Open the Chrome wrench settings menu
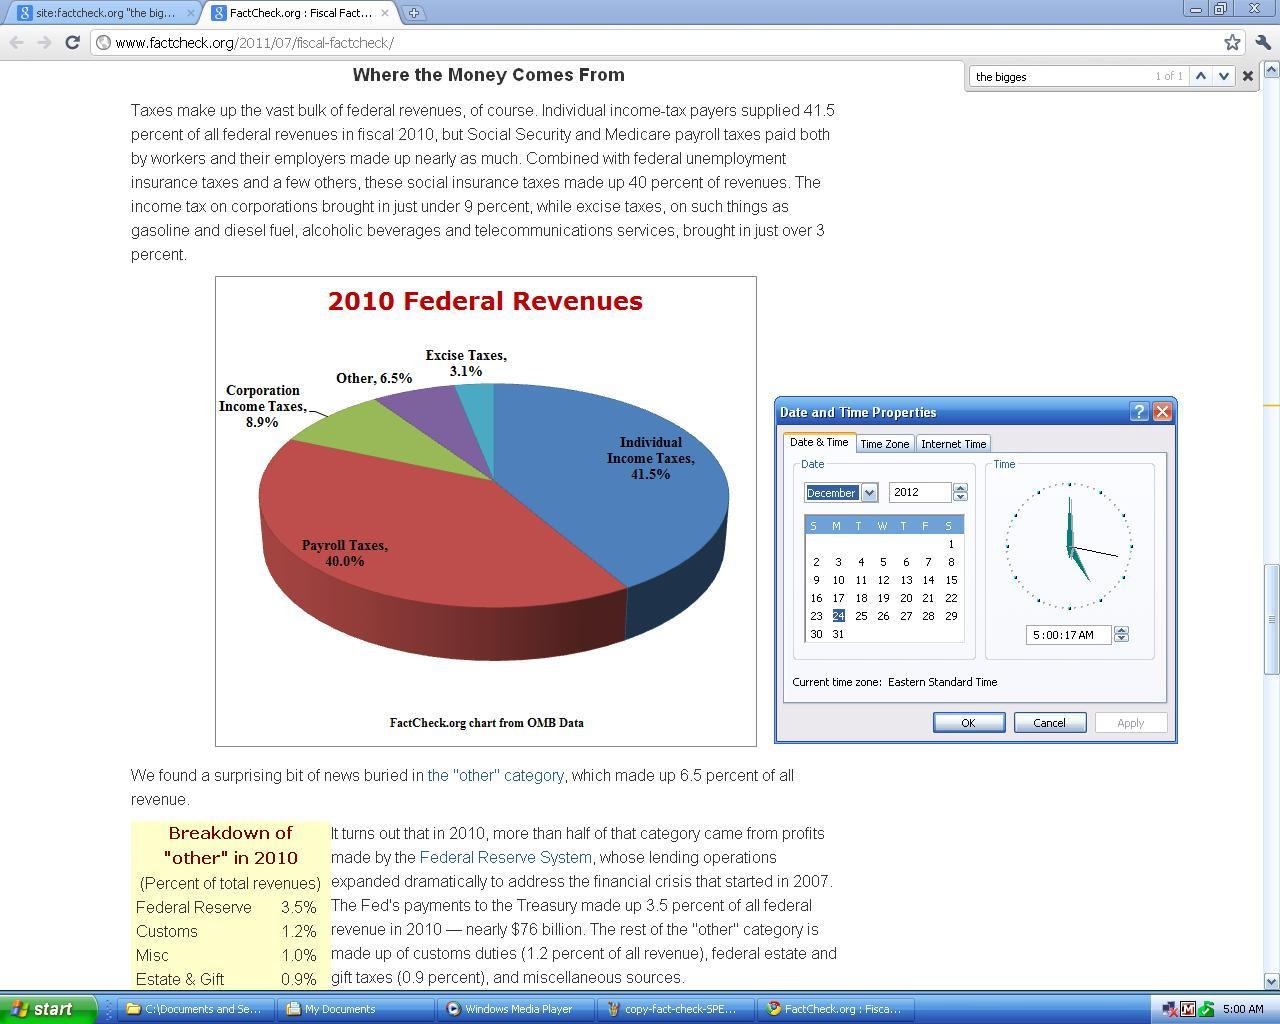The image size is (1280, 1024). [x=1262, y=42]
